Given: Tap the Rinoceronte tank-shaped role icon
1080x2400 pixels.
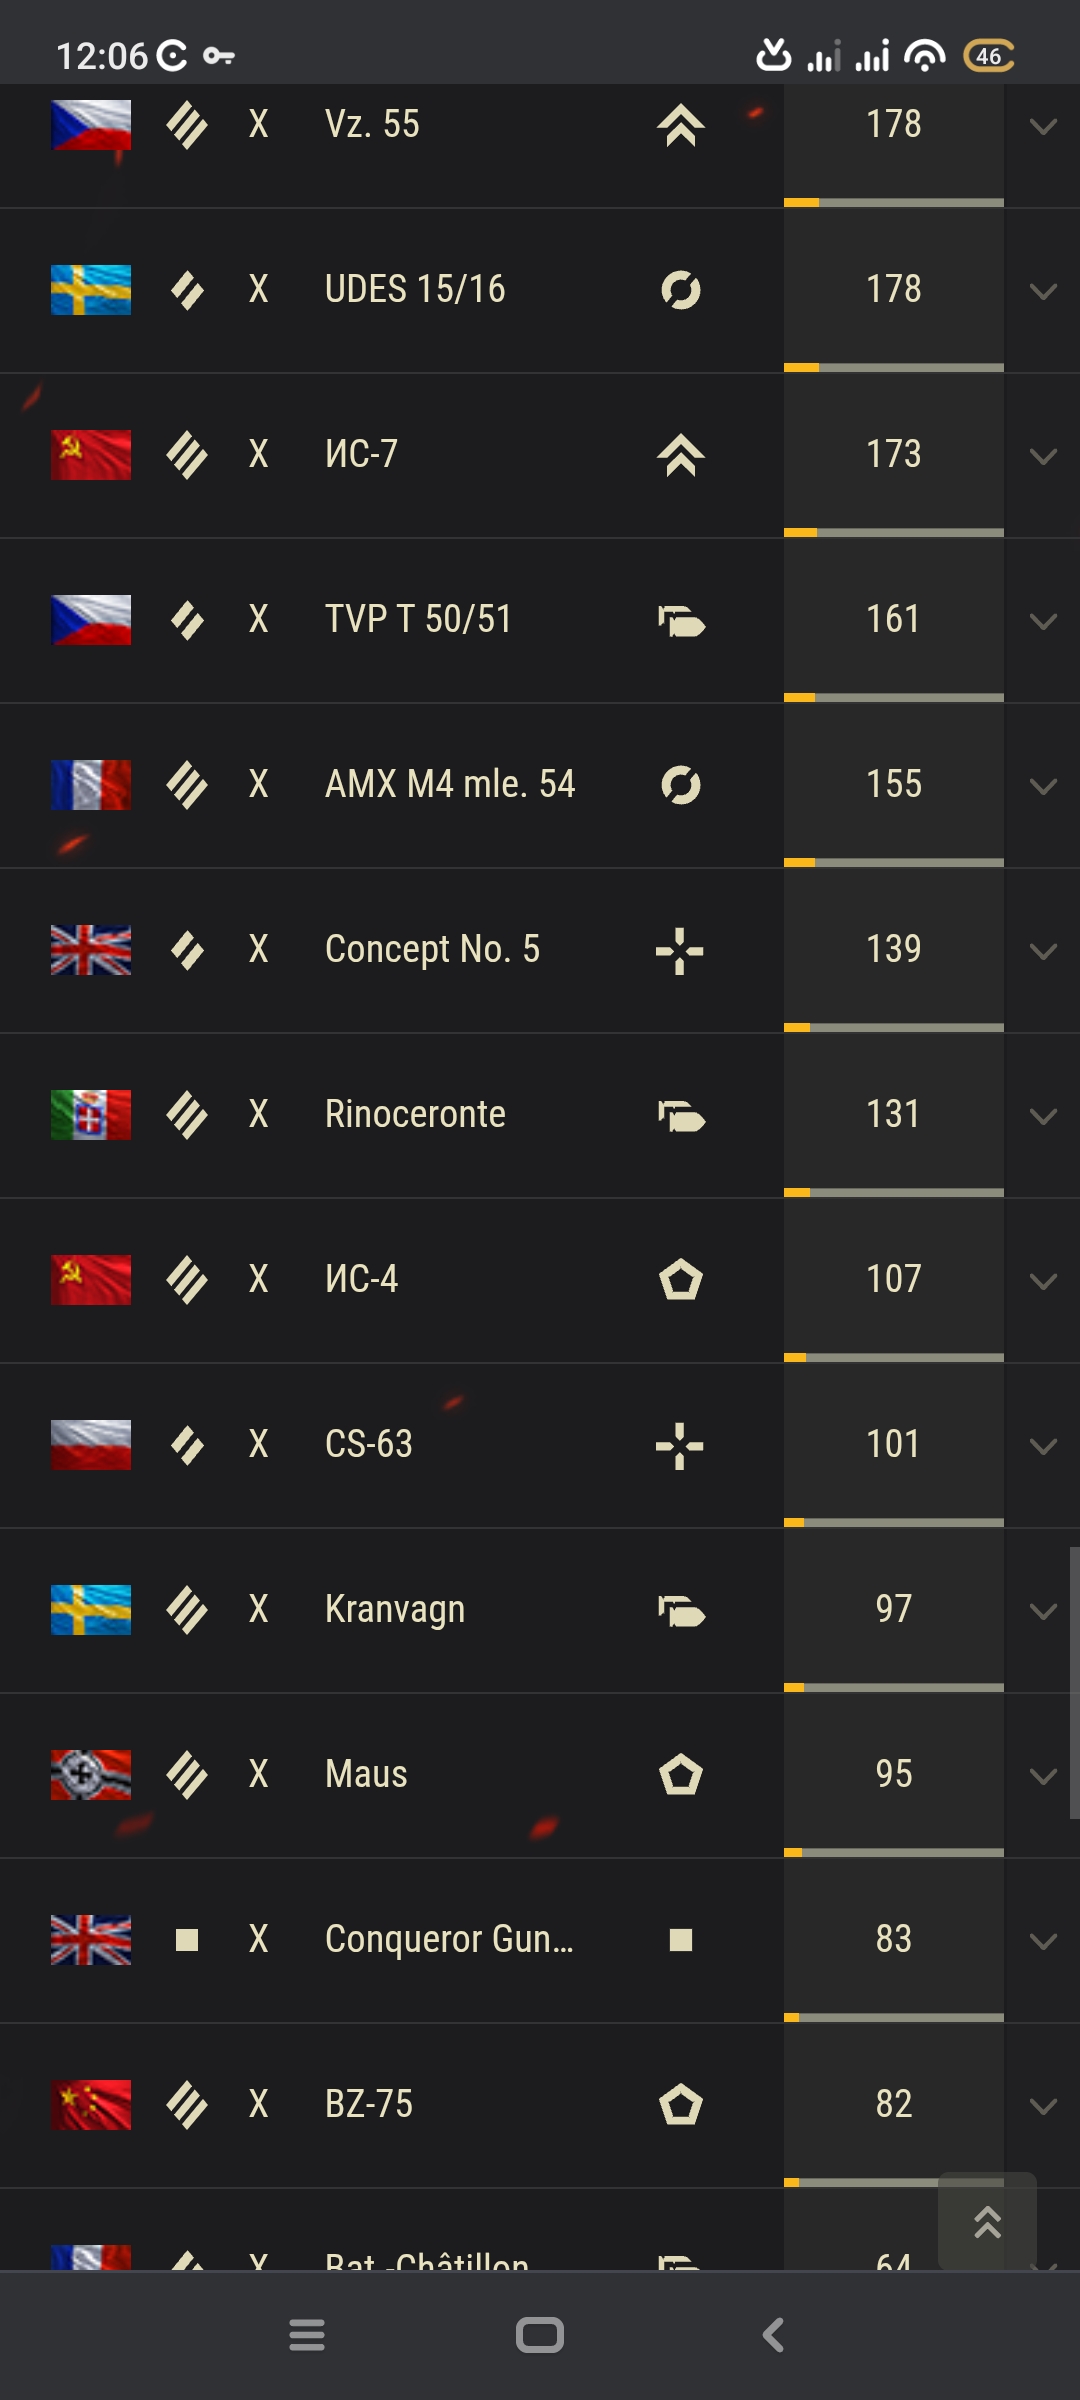Looking at the screenshot, I should [x=681, y=1116].
